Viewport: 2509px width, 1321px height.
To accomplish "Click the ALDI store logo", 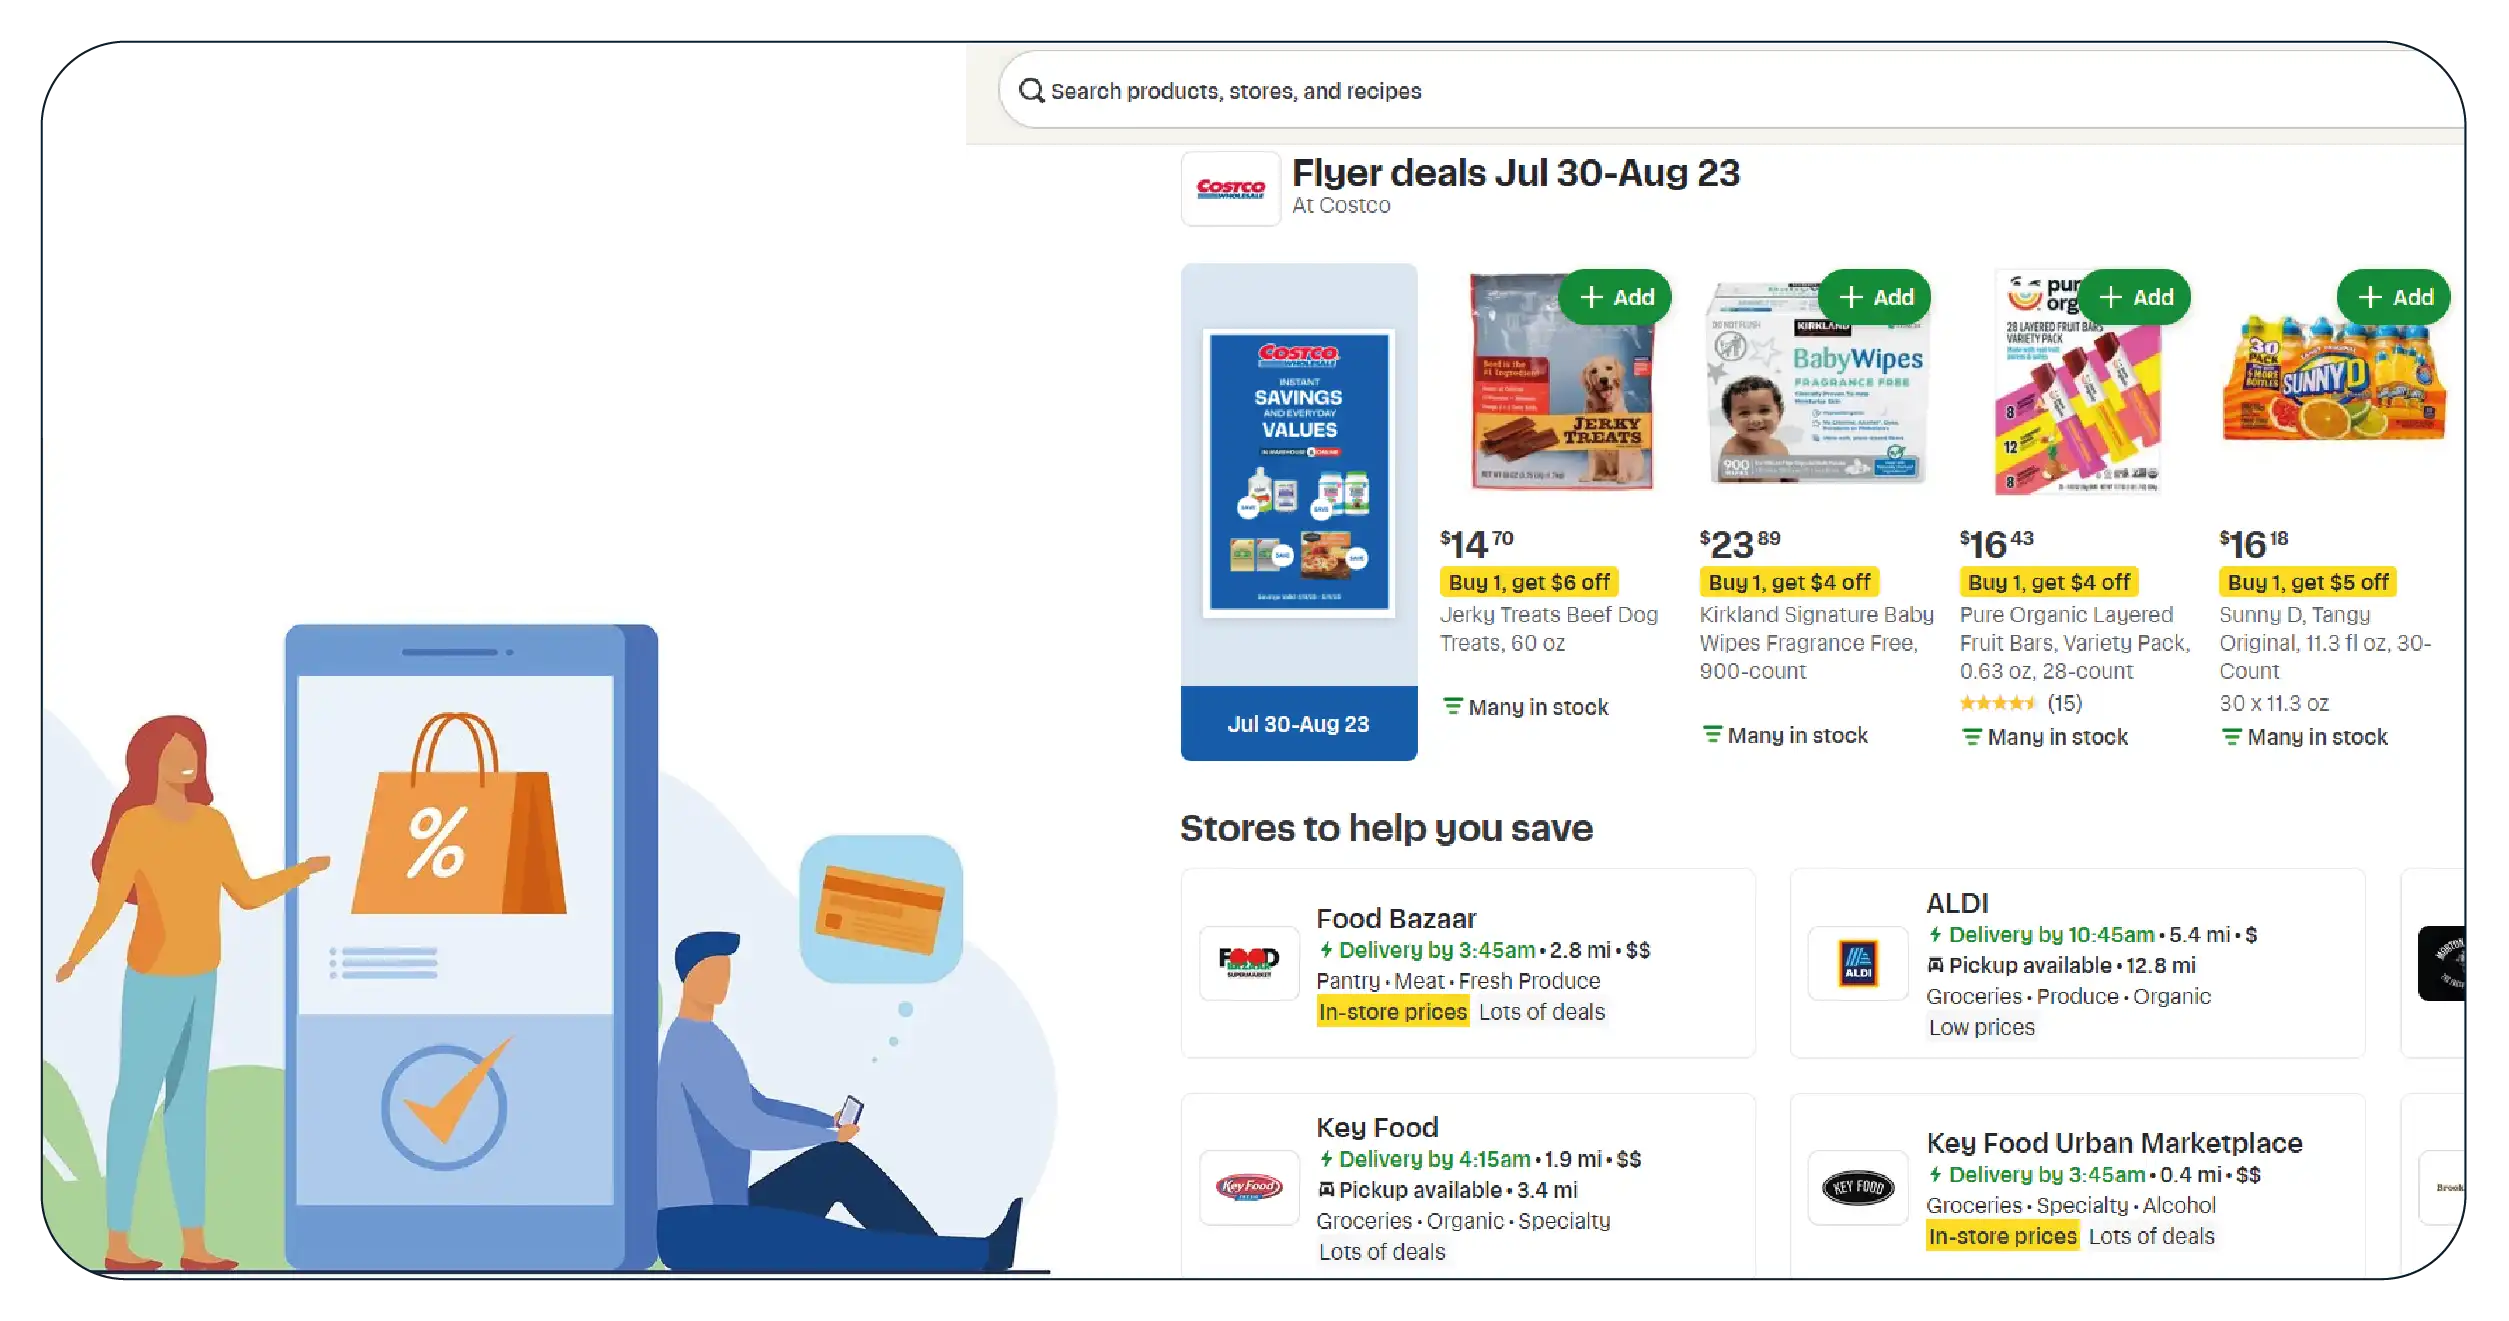I will (1858, 963).
